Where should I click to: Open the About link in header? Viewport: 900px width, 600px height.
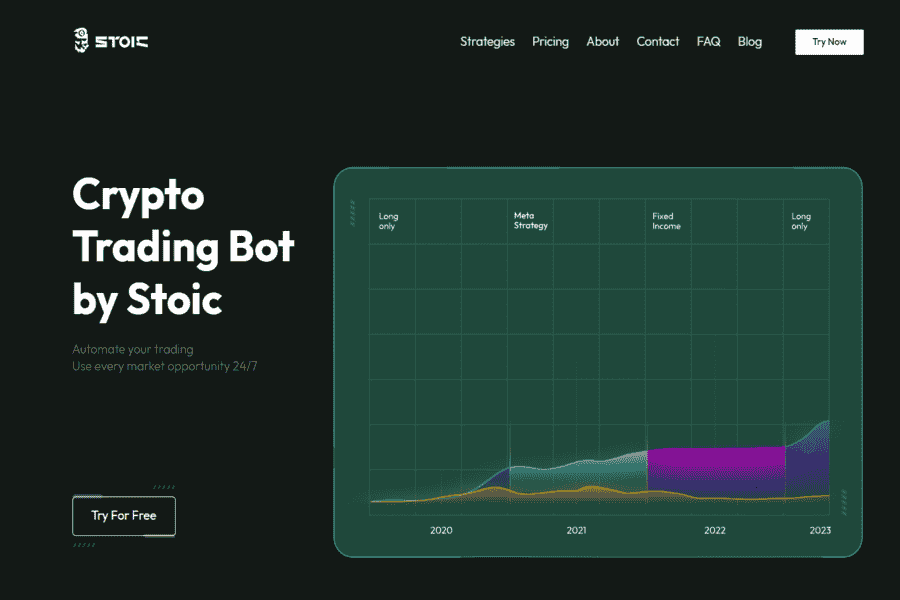coord(602,42)
